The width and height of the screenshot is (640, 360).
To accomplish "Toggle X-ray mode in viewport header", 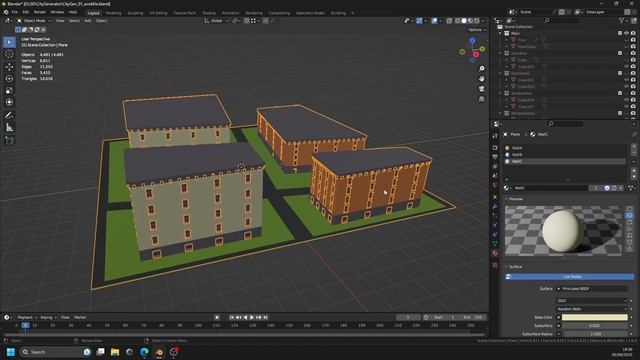I will click(449, 20).
